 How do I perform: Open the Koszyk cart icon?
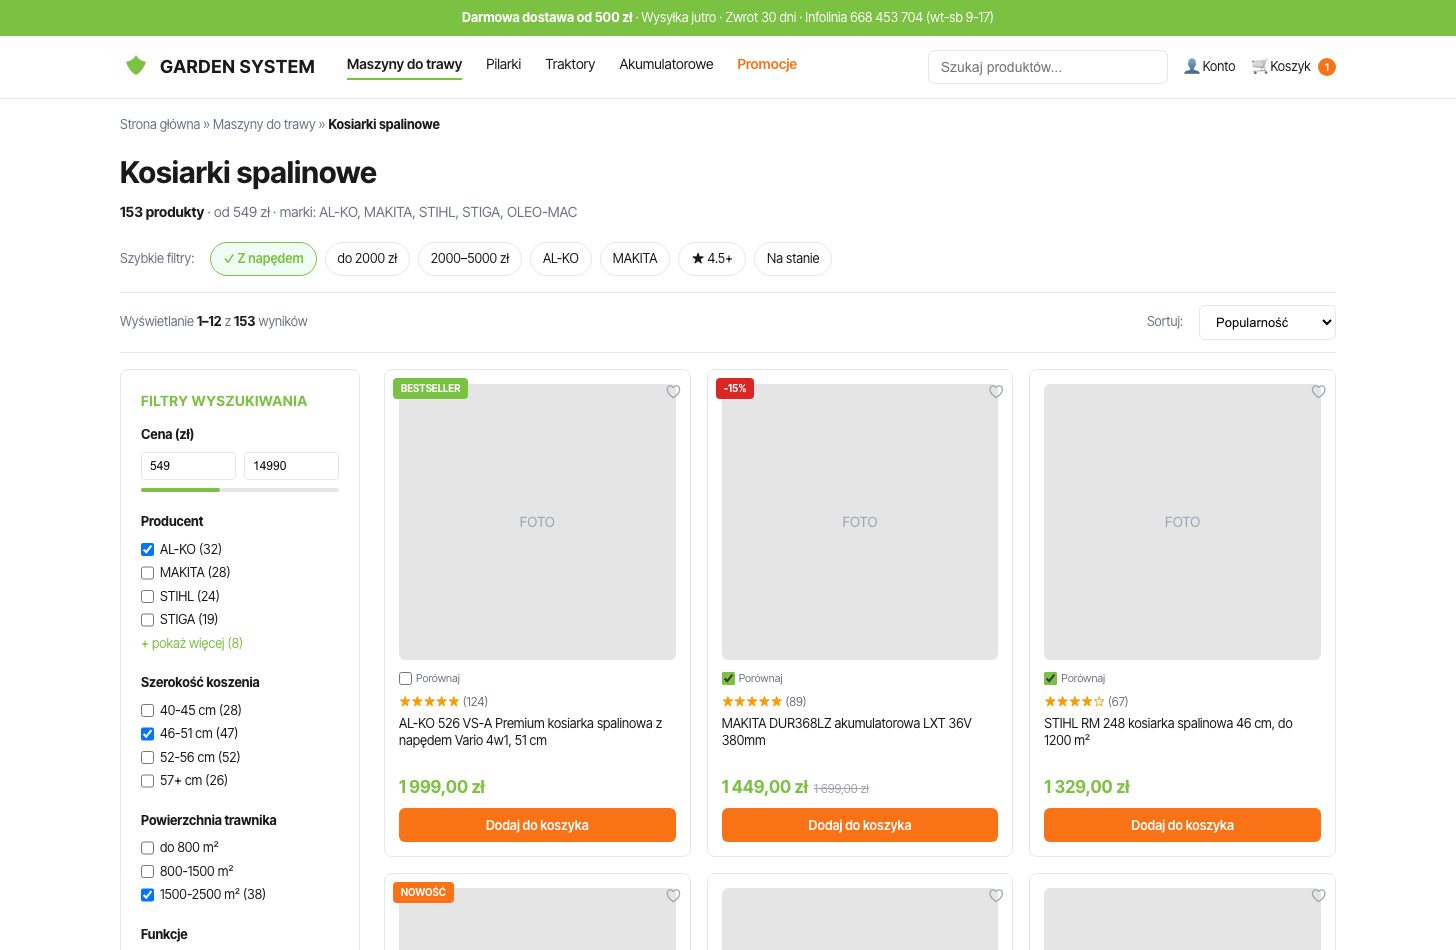pyautogui.click(x=1260, y=66)
